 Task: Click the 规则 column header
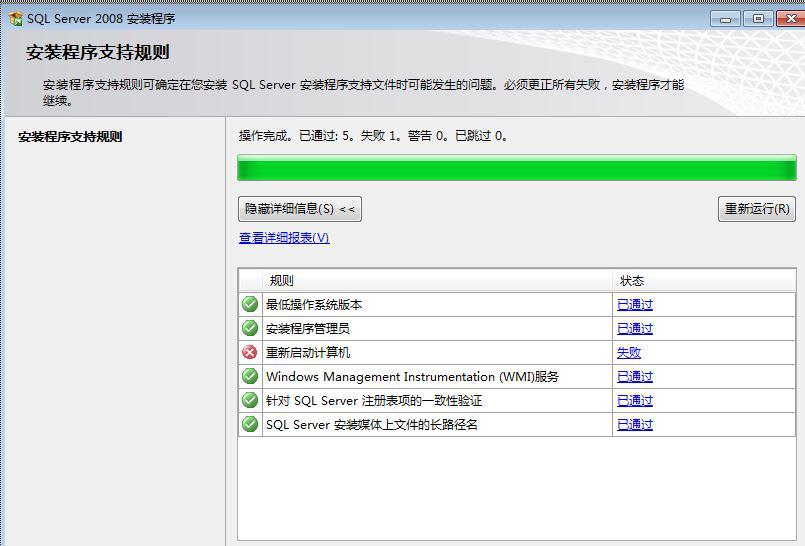[437, 280]
